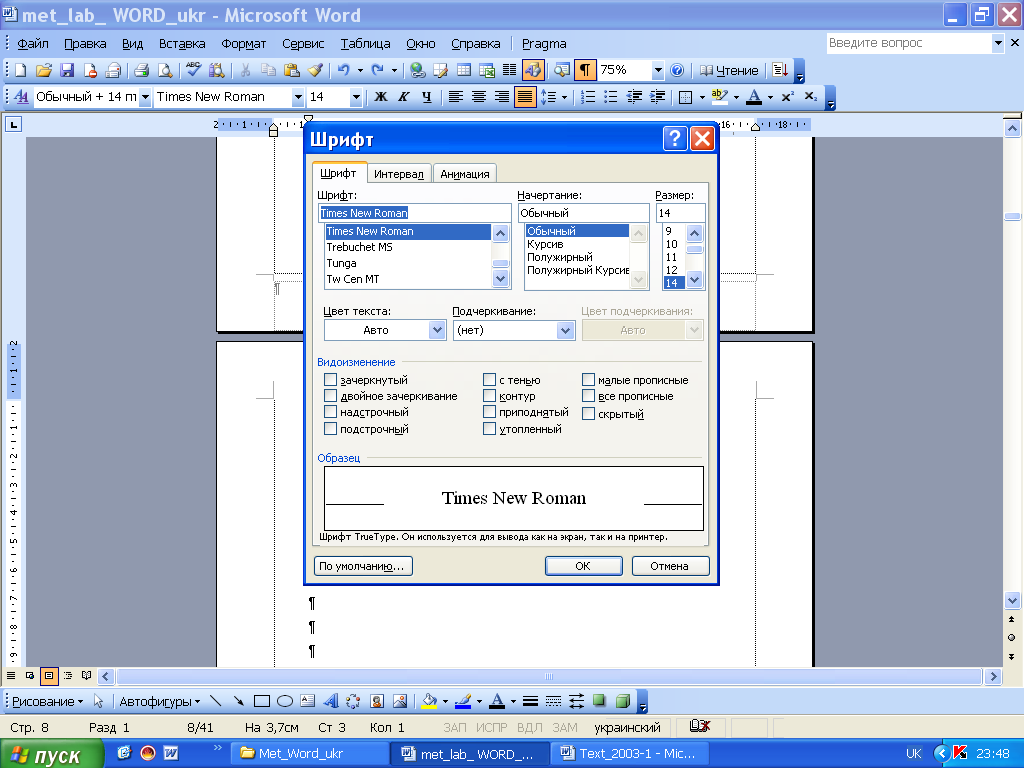Click the New document icon

(x=20, y=71)
